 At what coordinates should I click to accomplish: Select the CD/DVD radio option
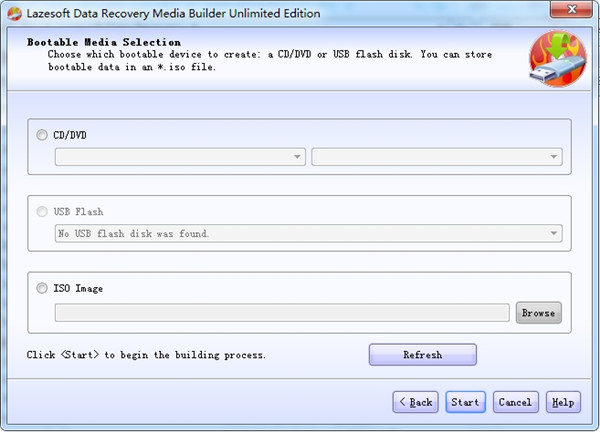(41, 135)
